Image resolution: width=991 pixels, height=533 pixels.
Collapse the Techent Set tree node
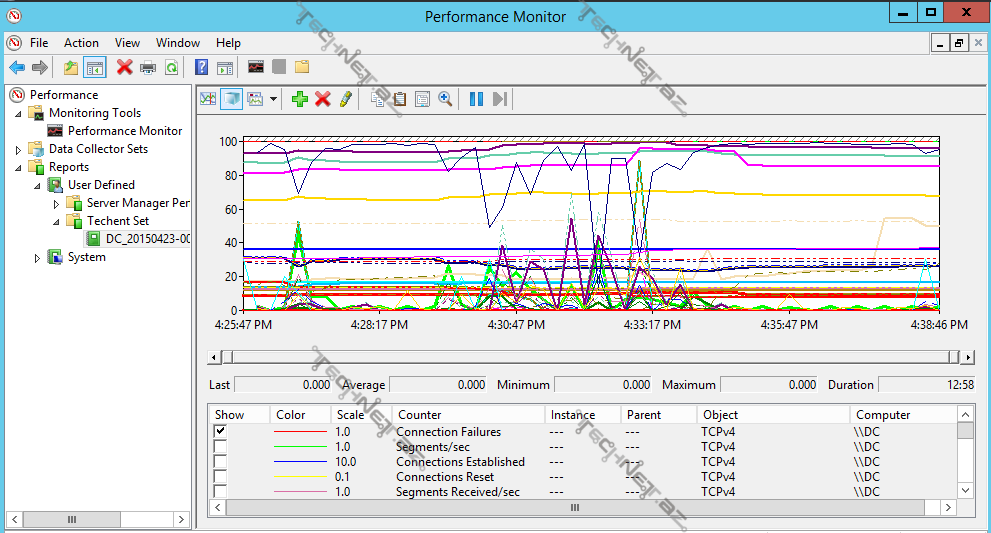56,221
